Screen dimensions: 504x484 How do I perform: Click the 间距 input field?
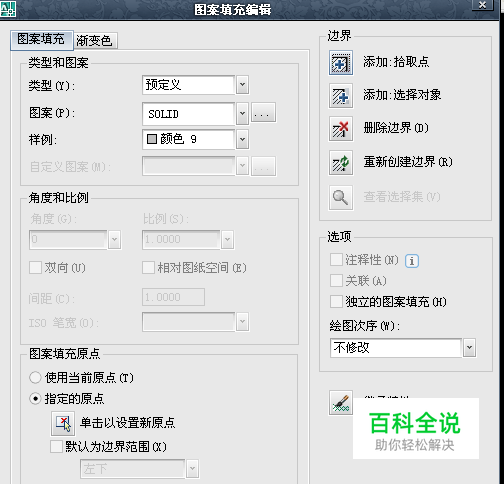[173, 297]
